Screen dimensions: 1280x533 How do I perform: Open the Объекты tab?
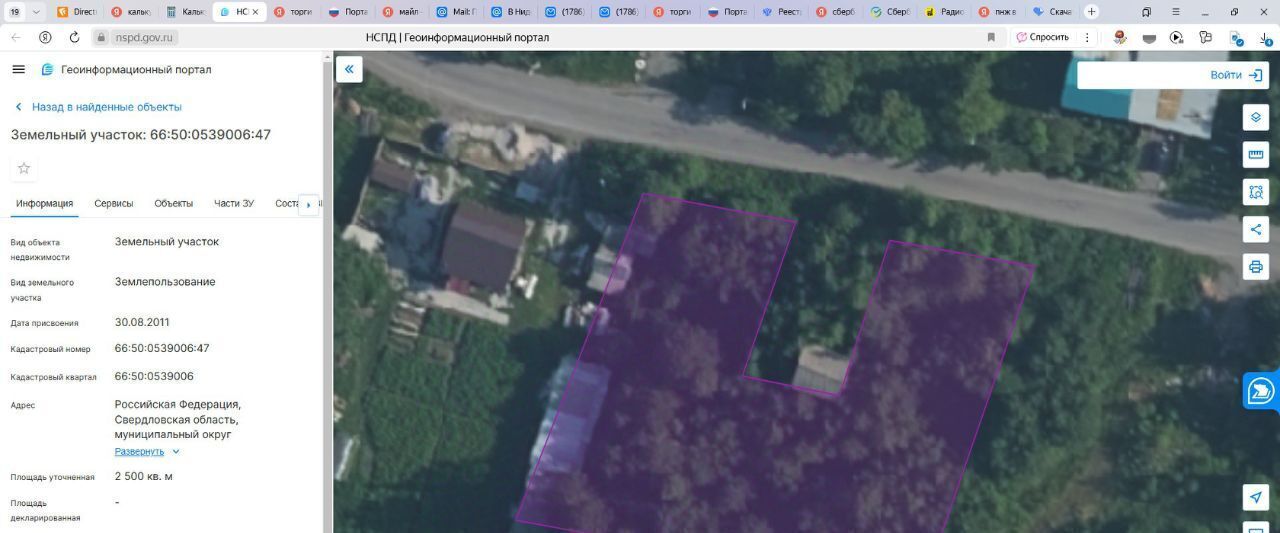[x=174, y=203]
